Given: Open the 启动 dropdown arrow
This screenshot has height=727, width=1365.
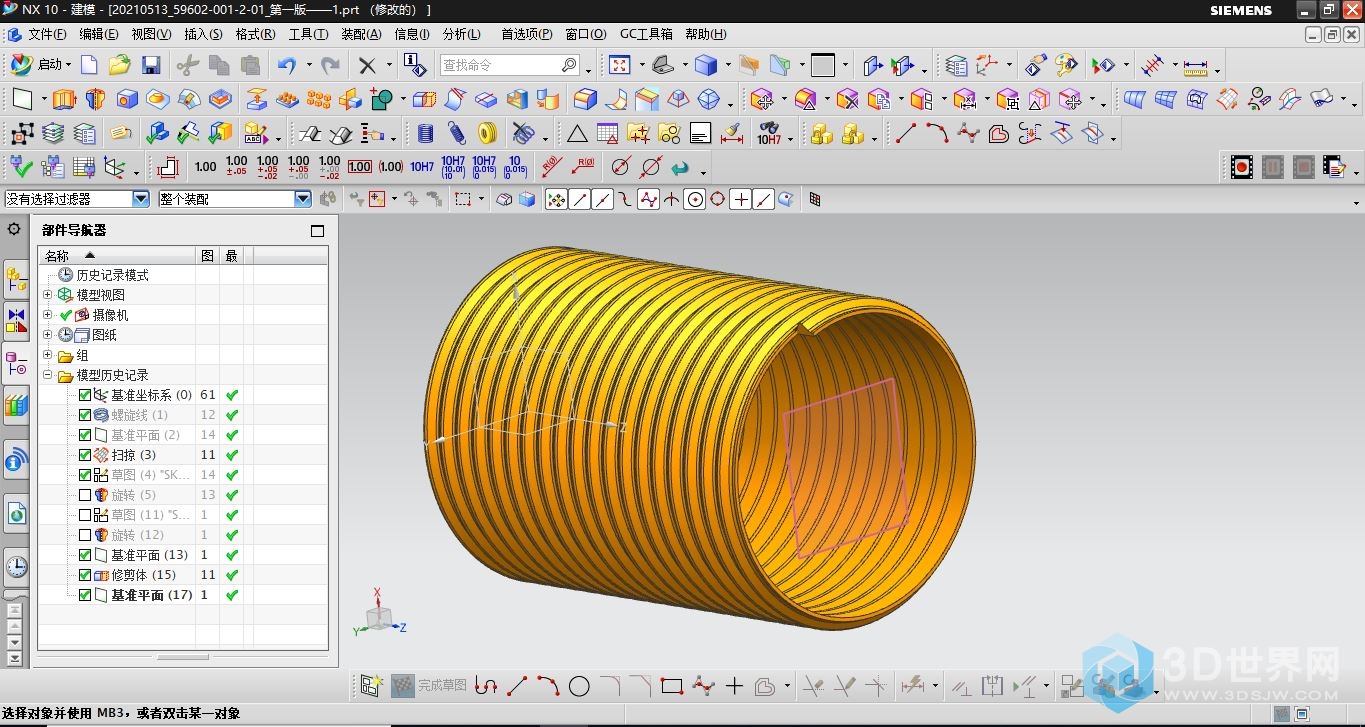Looking at the screenshot, I should [x=69, y=66].
